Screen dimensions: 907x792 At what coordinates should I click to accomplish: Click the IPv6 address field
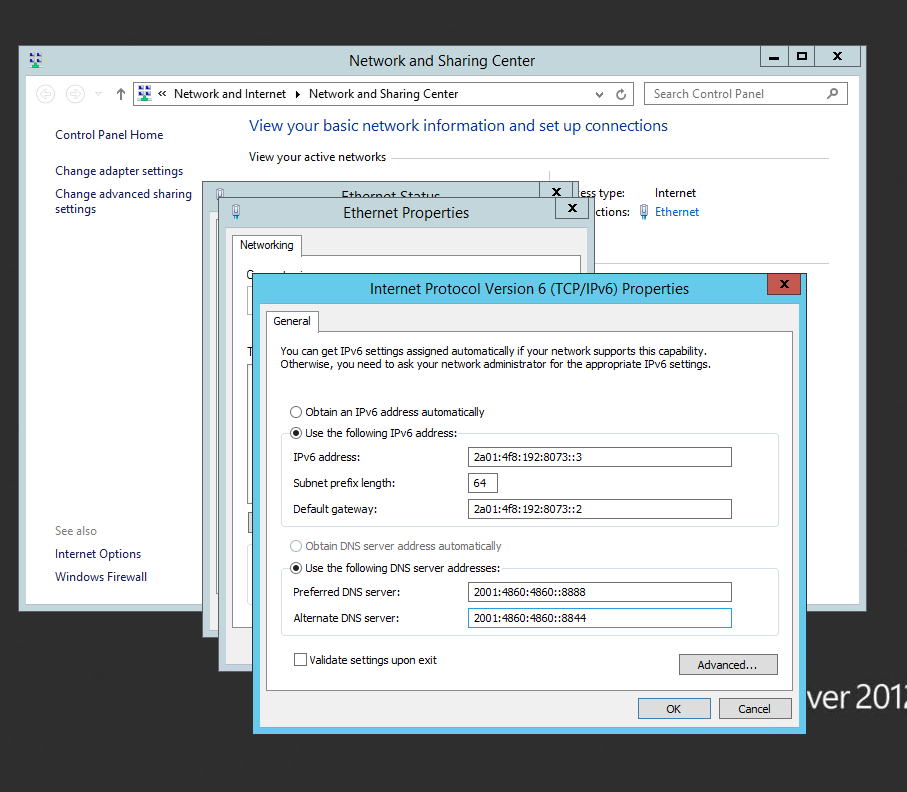coord(599,457)
